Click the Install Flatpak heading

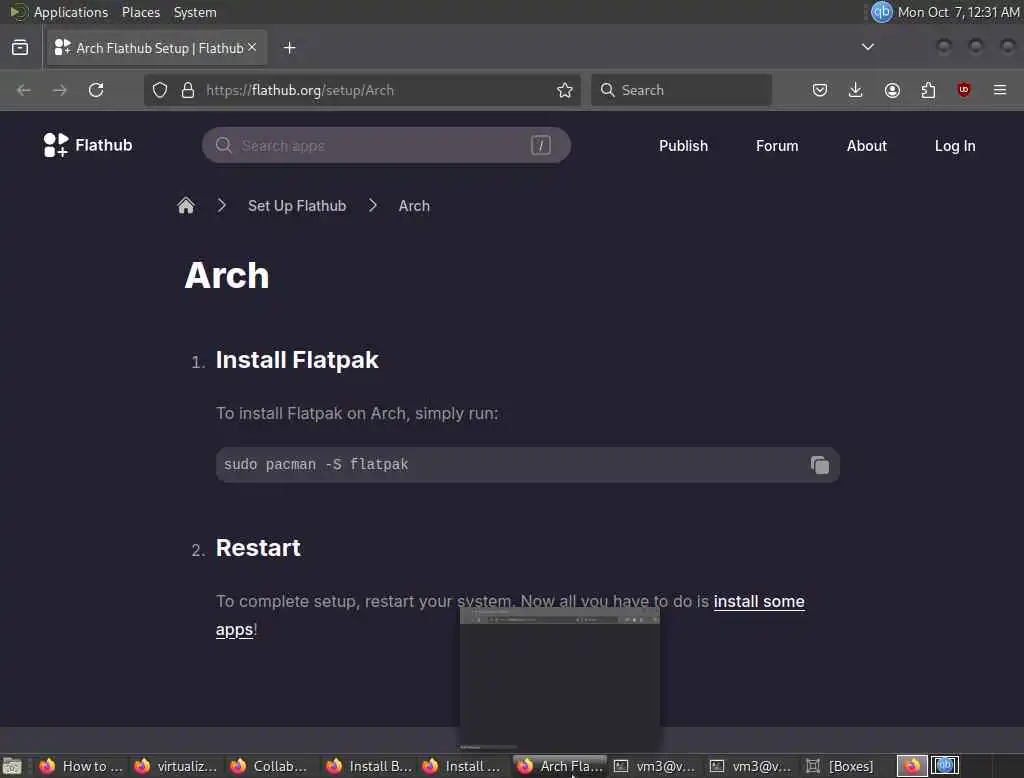click(x=297, y=360)
